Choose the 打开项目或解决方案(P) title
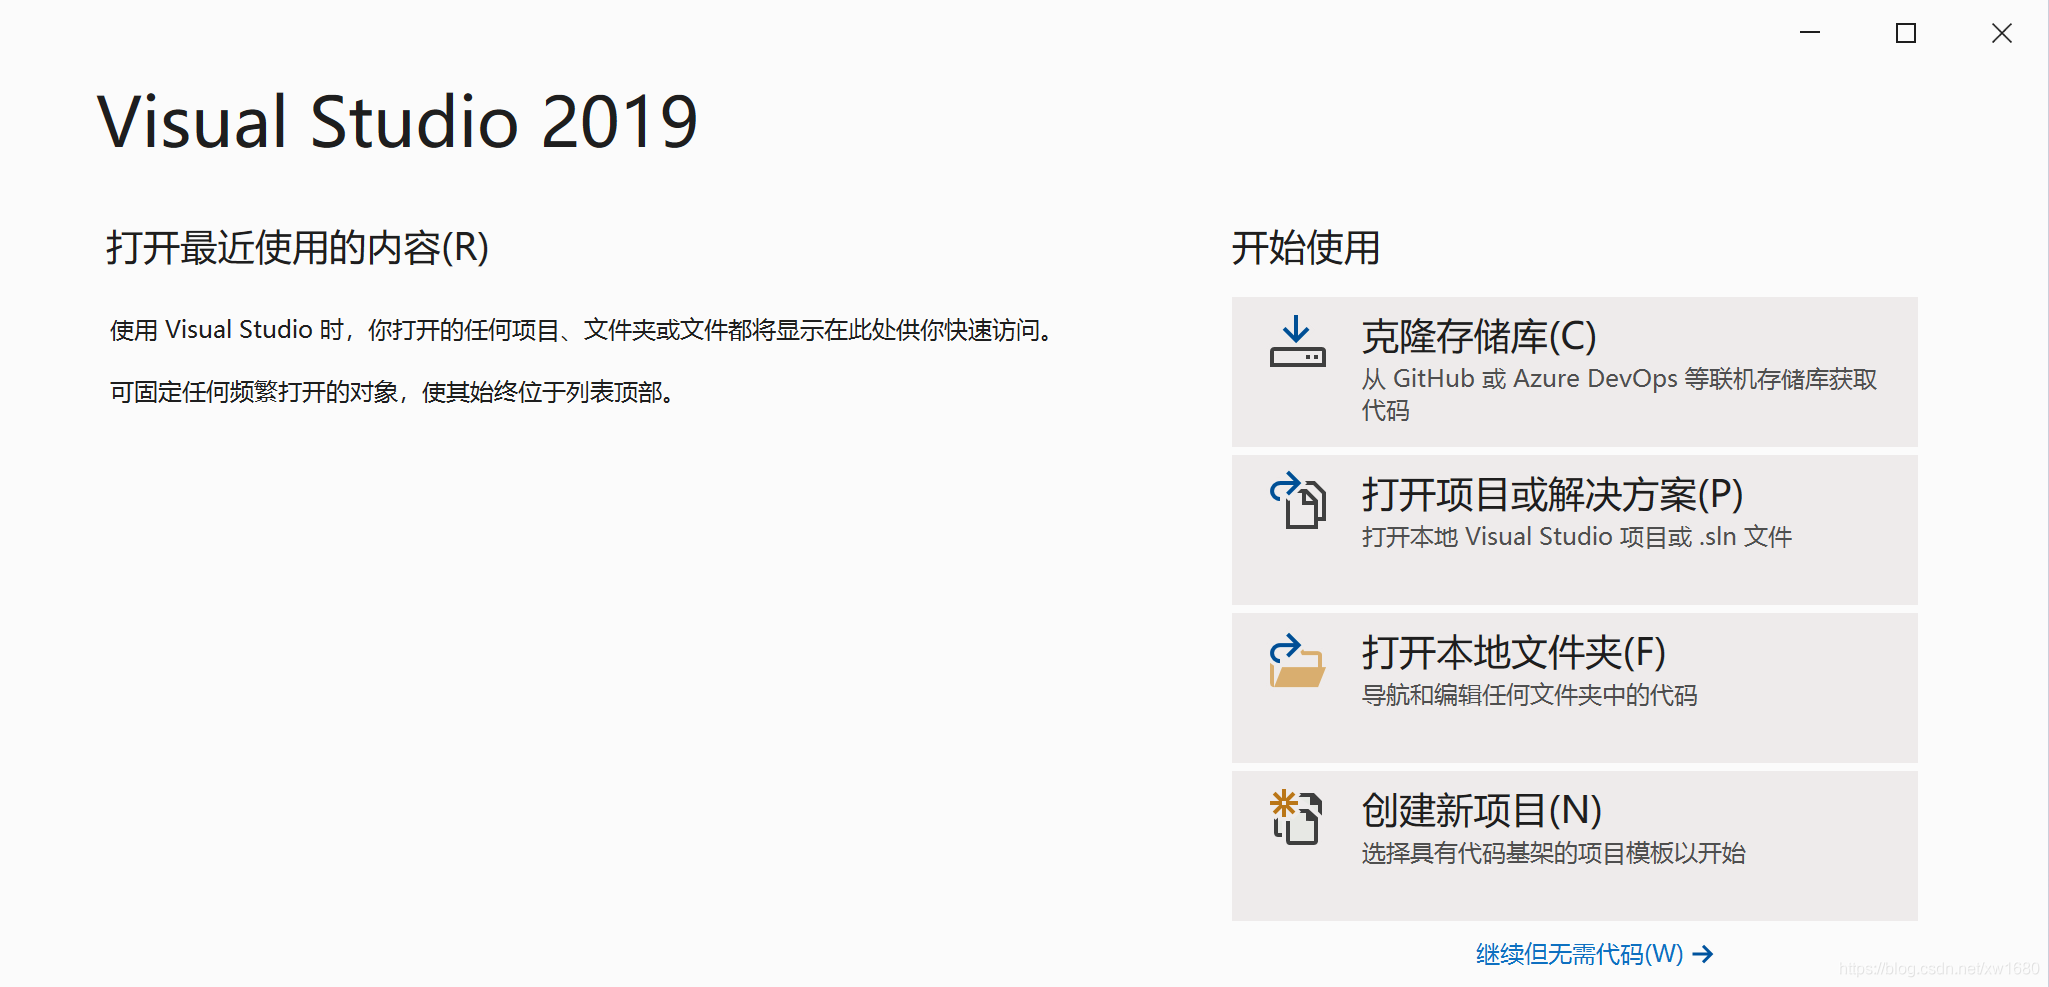Screen dimensions: 2049x987 (x=1553, y=495)
